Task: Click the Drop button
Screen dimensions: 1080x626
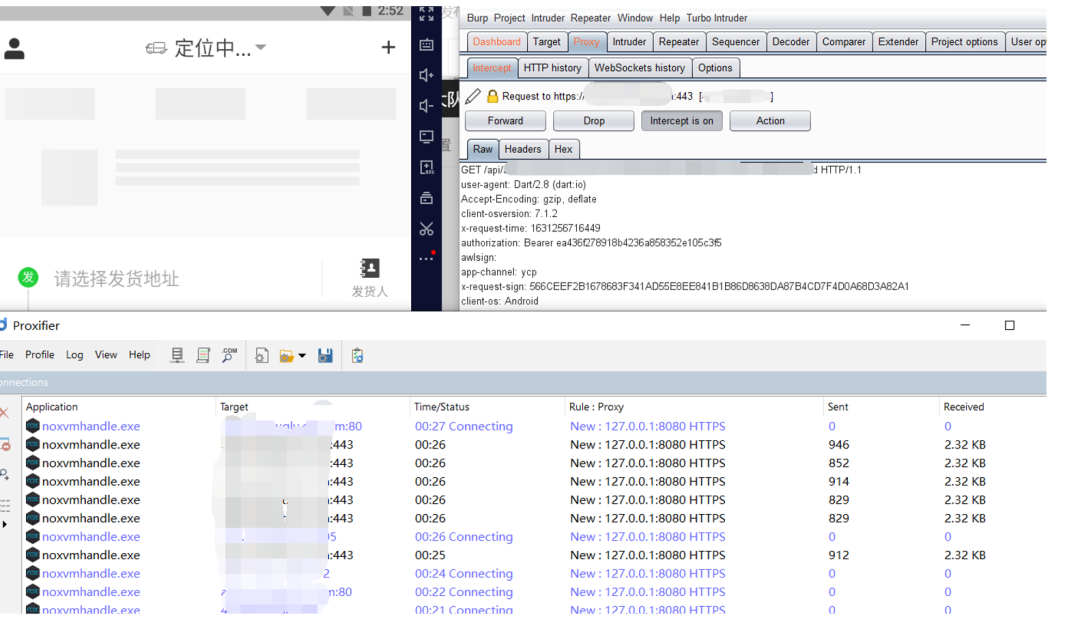Action: (594, 121)
